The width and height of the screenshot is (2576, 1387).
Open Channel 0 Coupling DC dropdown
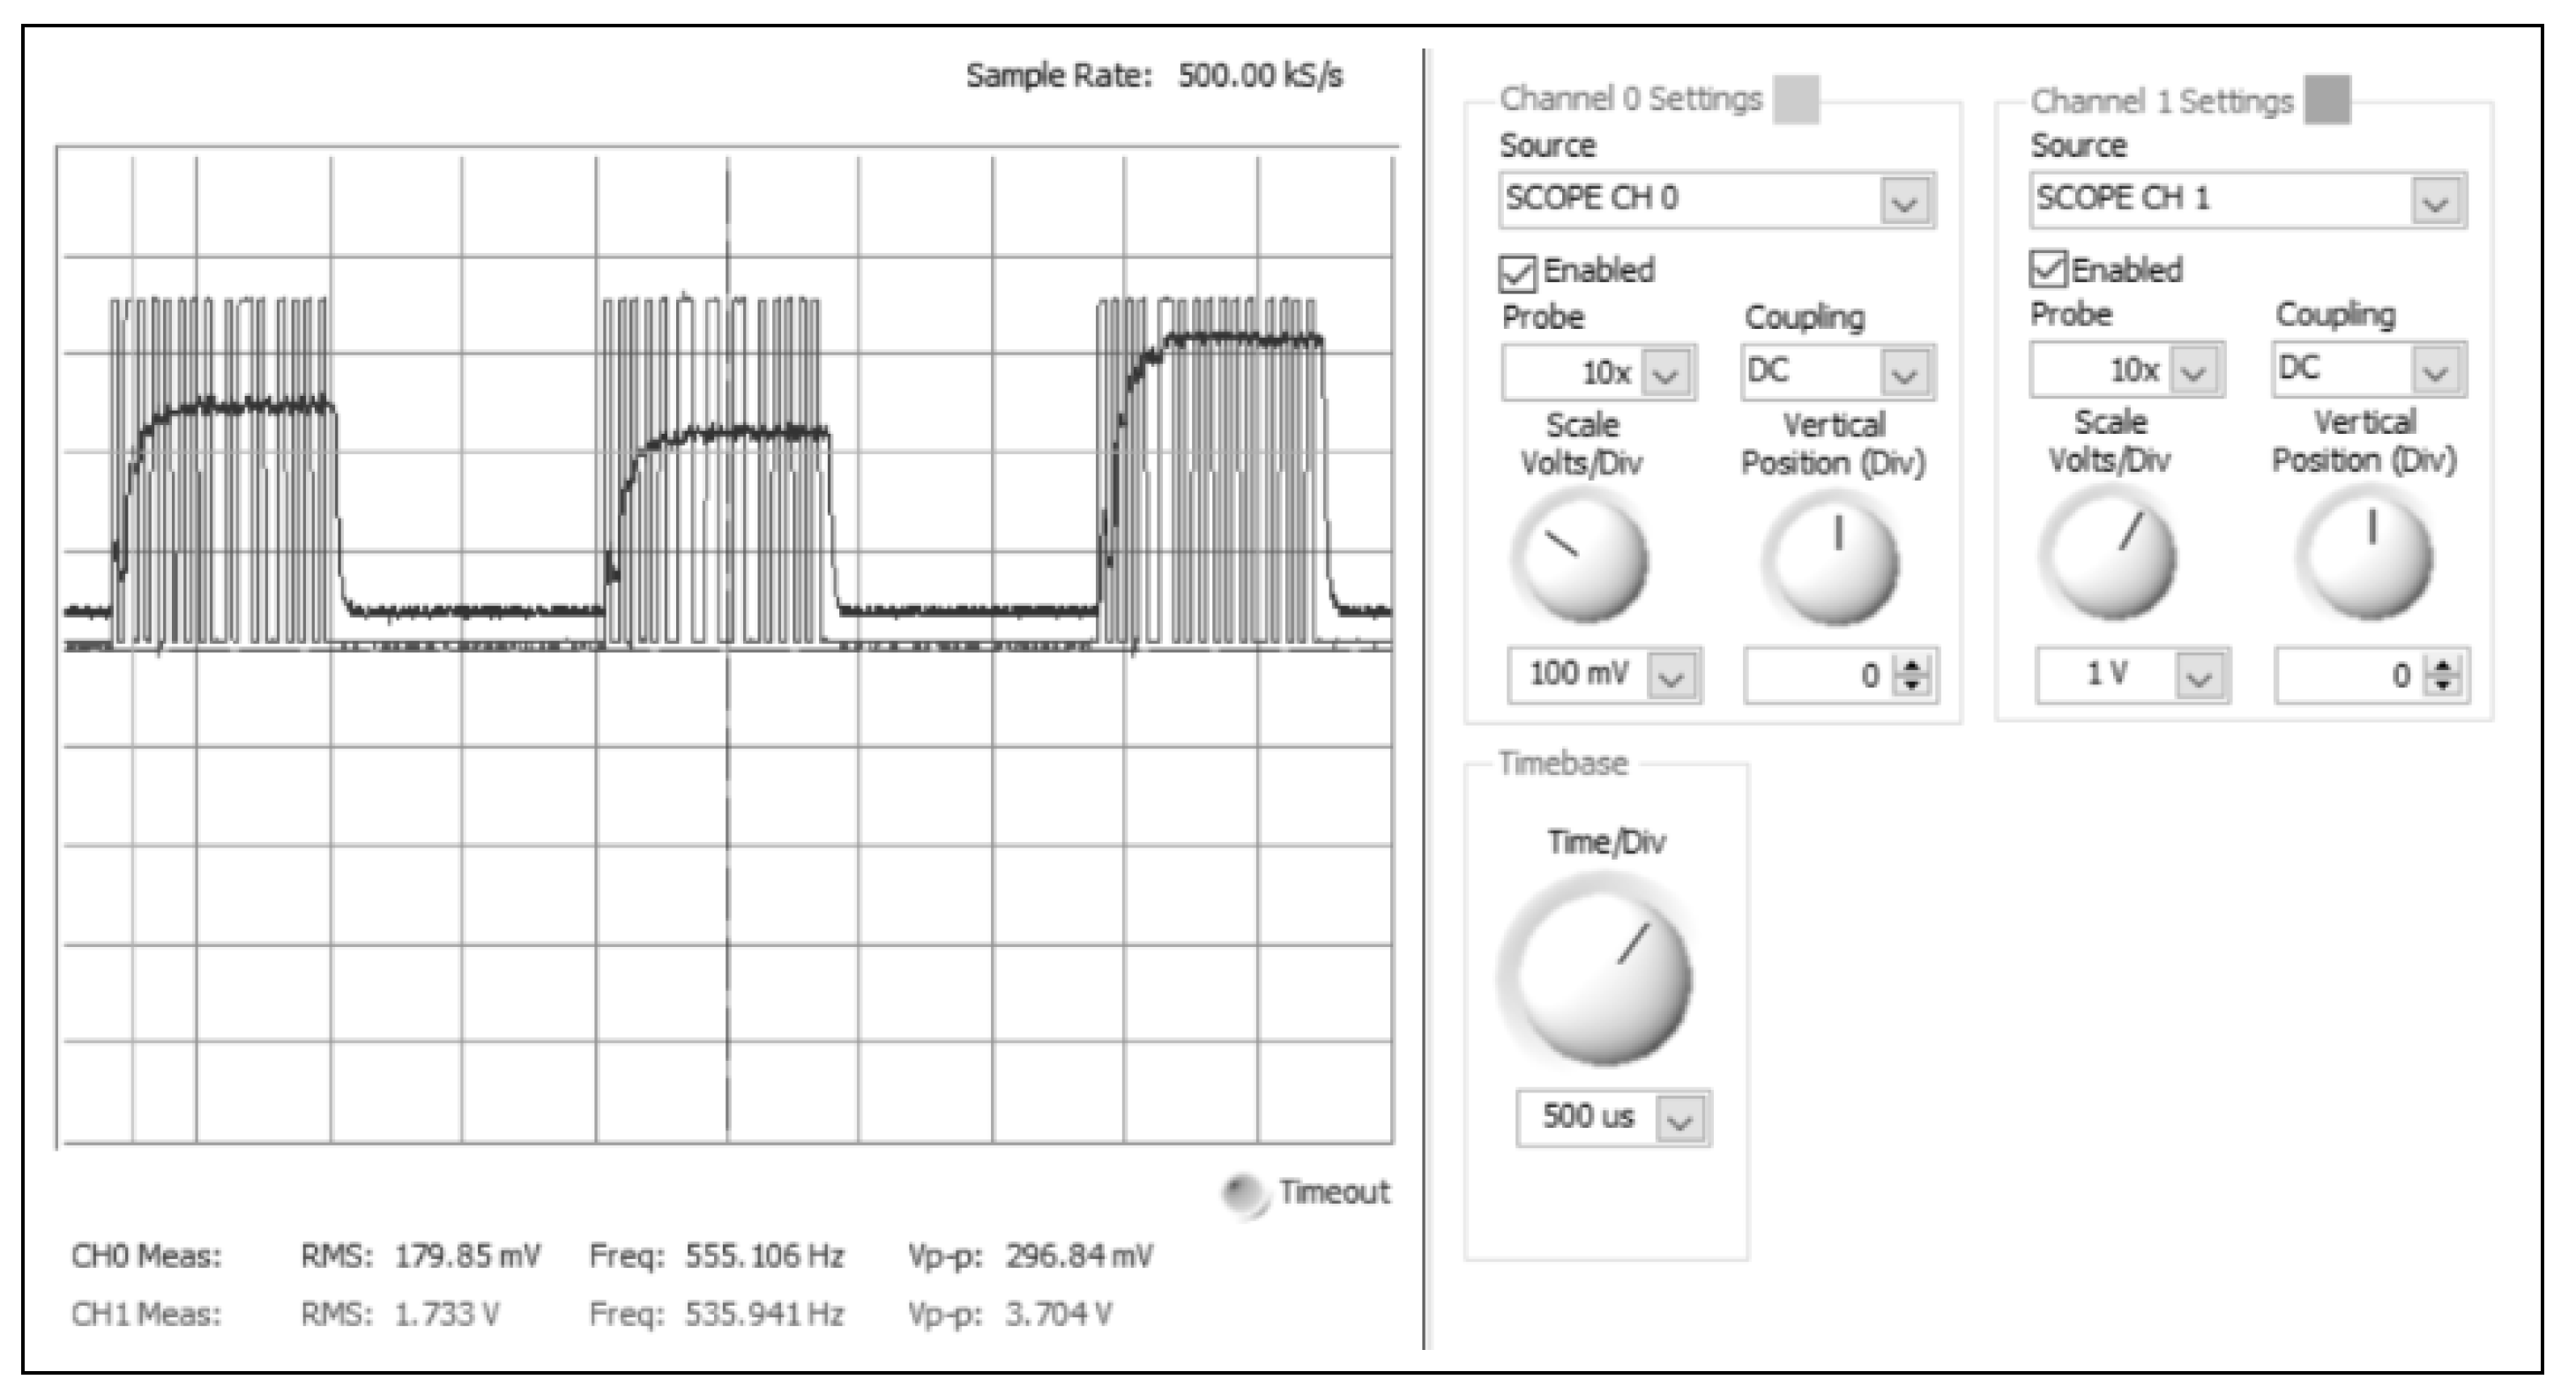point(1904,373)
